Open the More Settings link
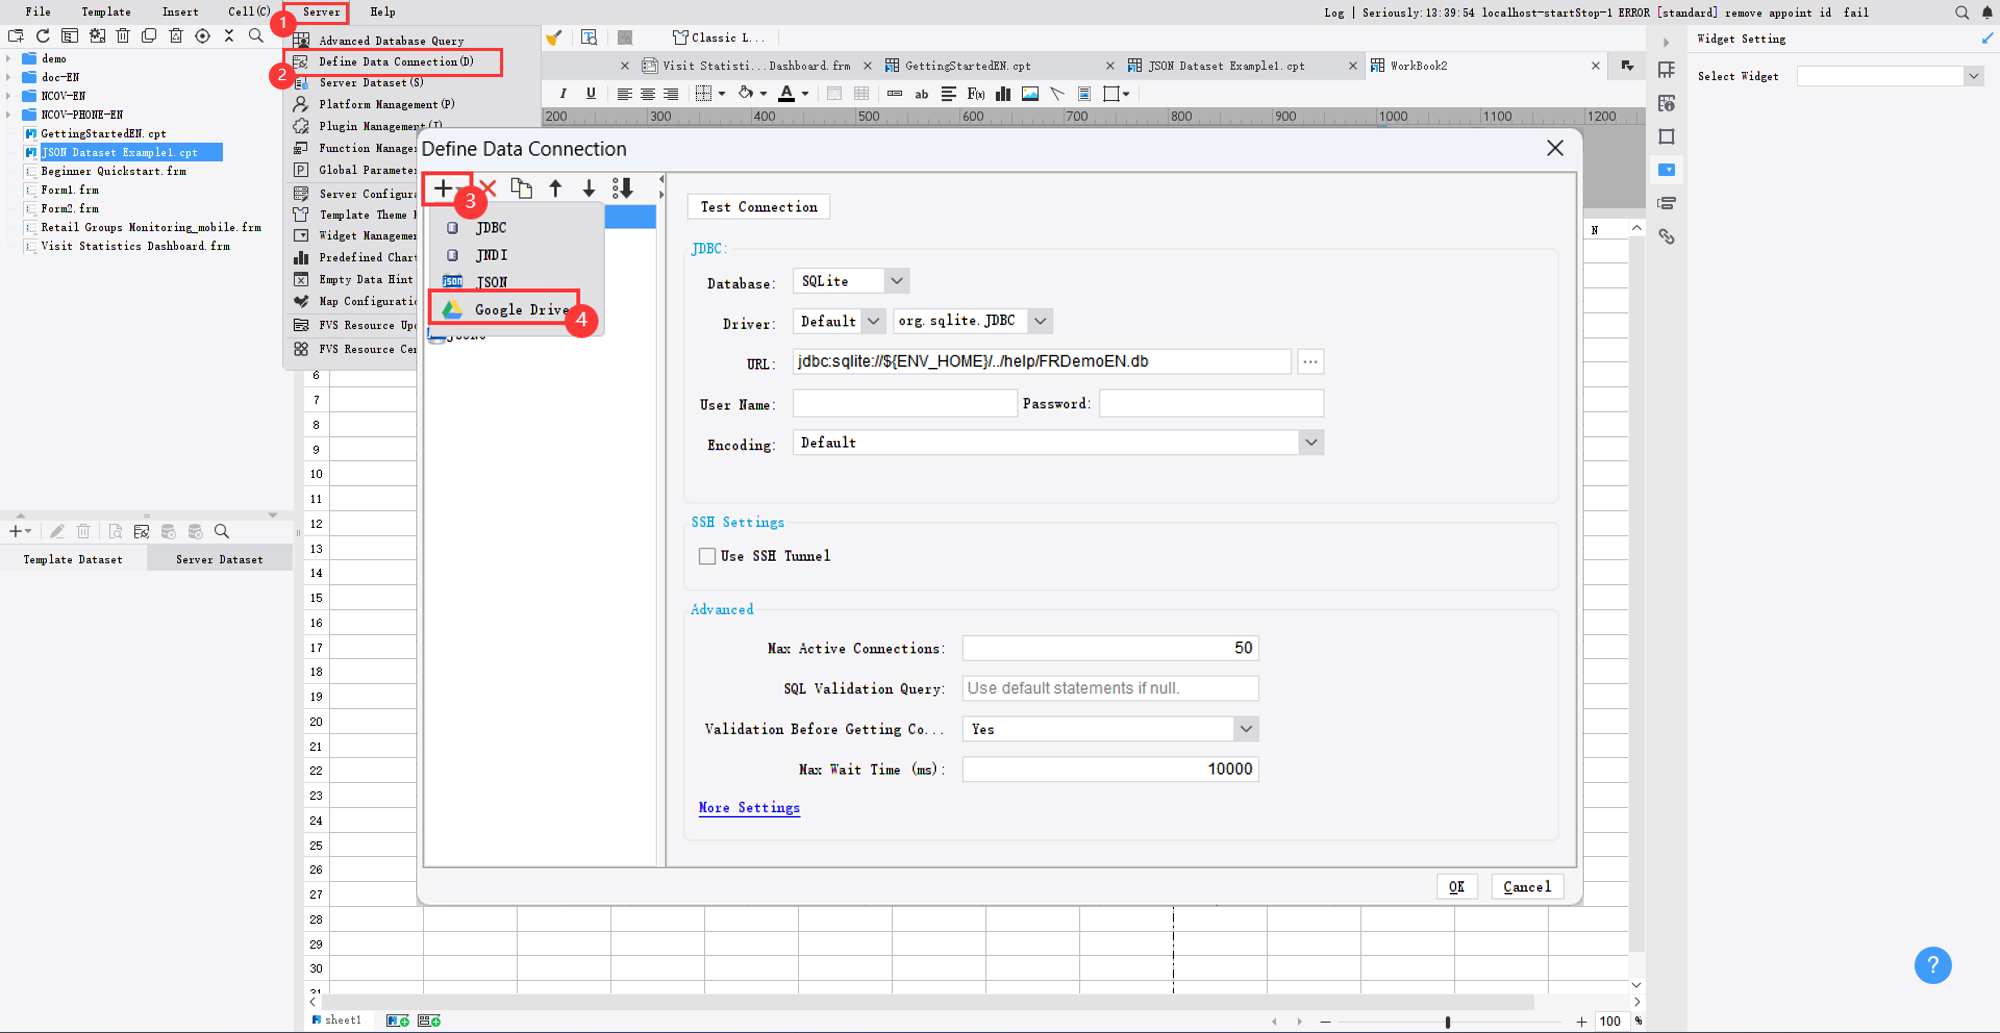2000x1033 pixels. [x=748, y=807]
